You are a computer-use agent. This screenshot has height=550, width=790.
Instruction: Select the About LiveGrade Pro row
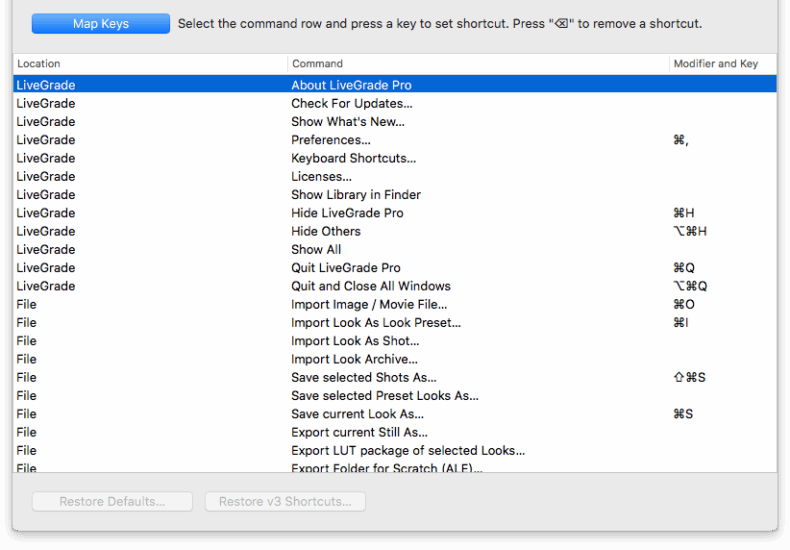[351, 85]
